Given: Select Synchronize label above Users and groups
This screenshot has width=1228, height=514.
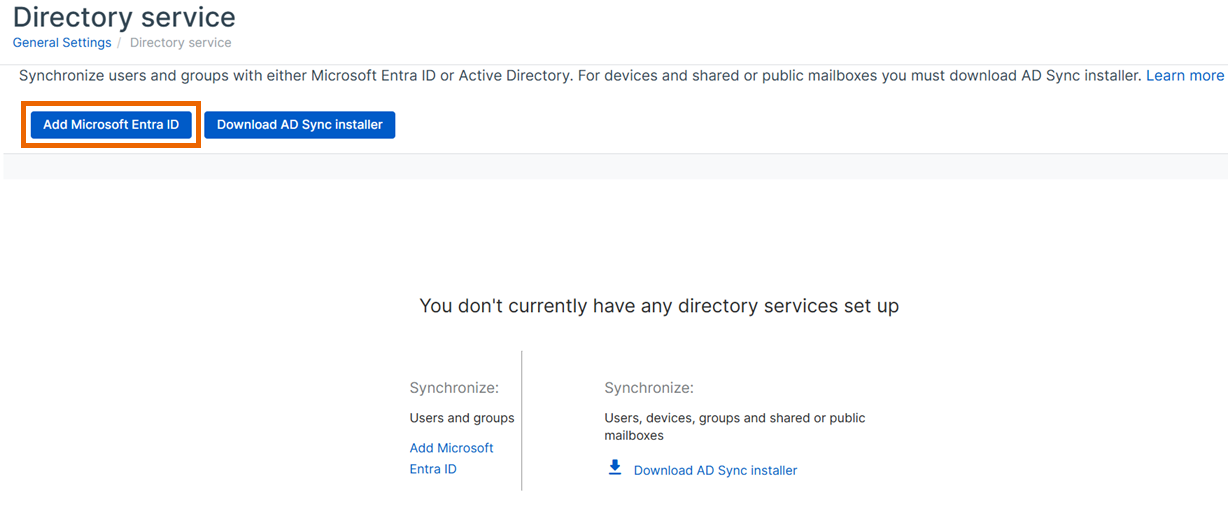Looking at the screenshot, I should point(453,388).
